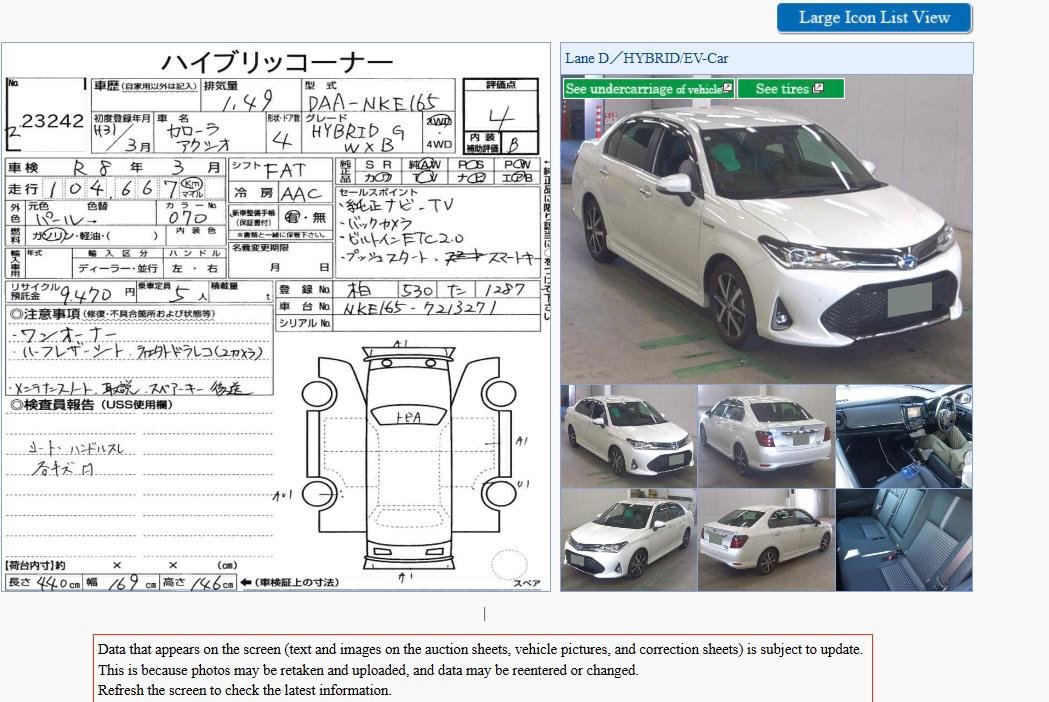Click the 'Data that appears on the screen' notice line

point(480,649)
